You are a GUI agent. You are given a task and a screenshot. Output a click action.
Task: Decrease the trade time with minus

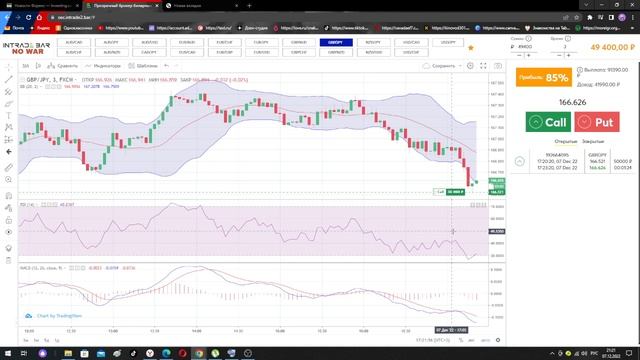click(x=559, y=55)
